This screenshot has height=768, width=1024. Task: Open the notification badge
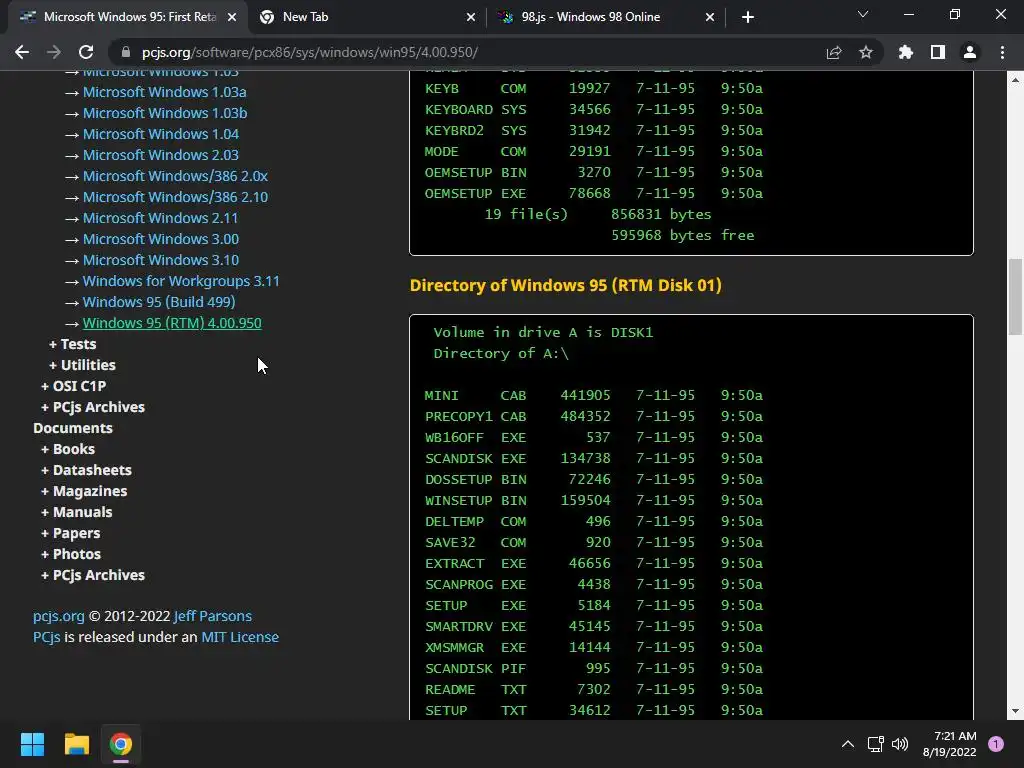tap(996, 744)
